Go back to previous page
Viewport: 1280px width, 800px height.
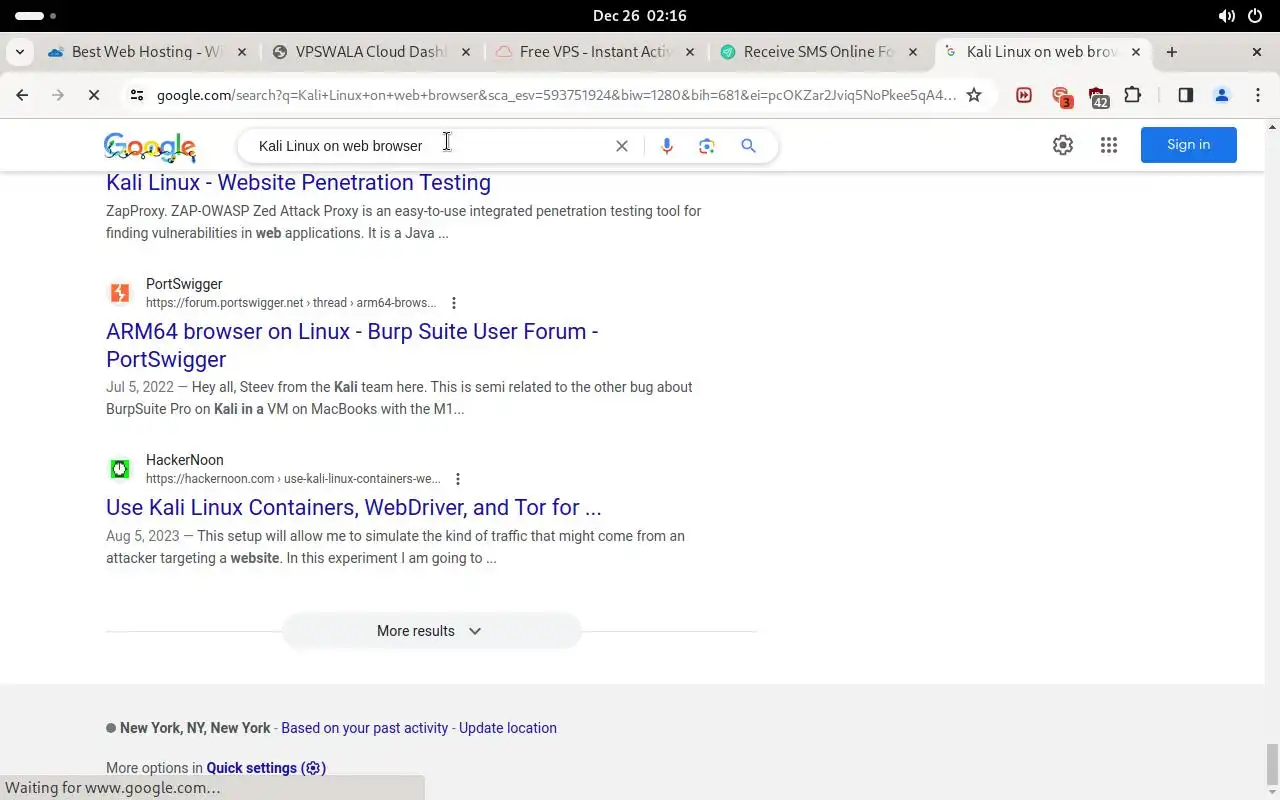(22, 95)
